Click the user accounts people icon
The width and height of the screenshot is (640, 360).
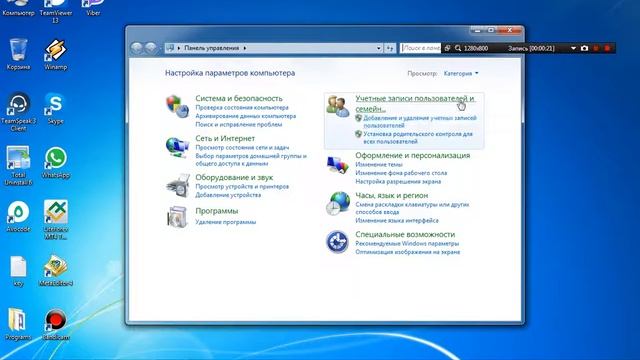338,106
